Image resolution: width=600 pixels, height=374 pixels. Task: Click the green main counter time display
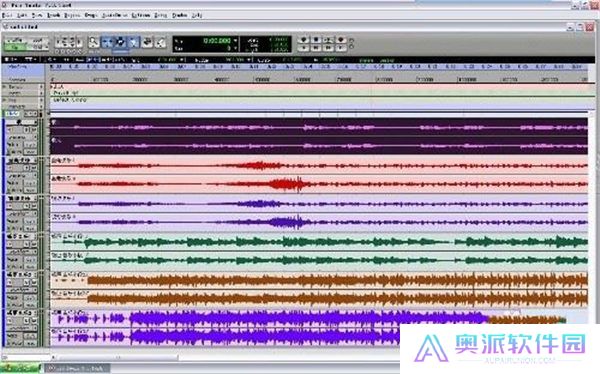pyautogui.click(x=217, y=41)
